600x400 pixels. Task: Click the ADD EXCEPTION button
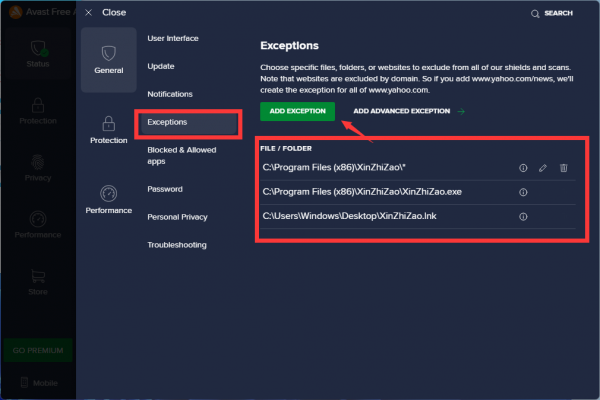[x=297, y=111]
